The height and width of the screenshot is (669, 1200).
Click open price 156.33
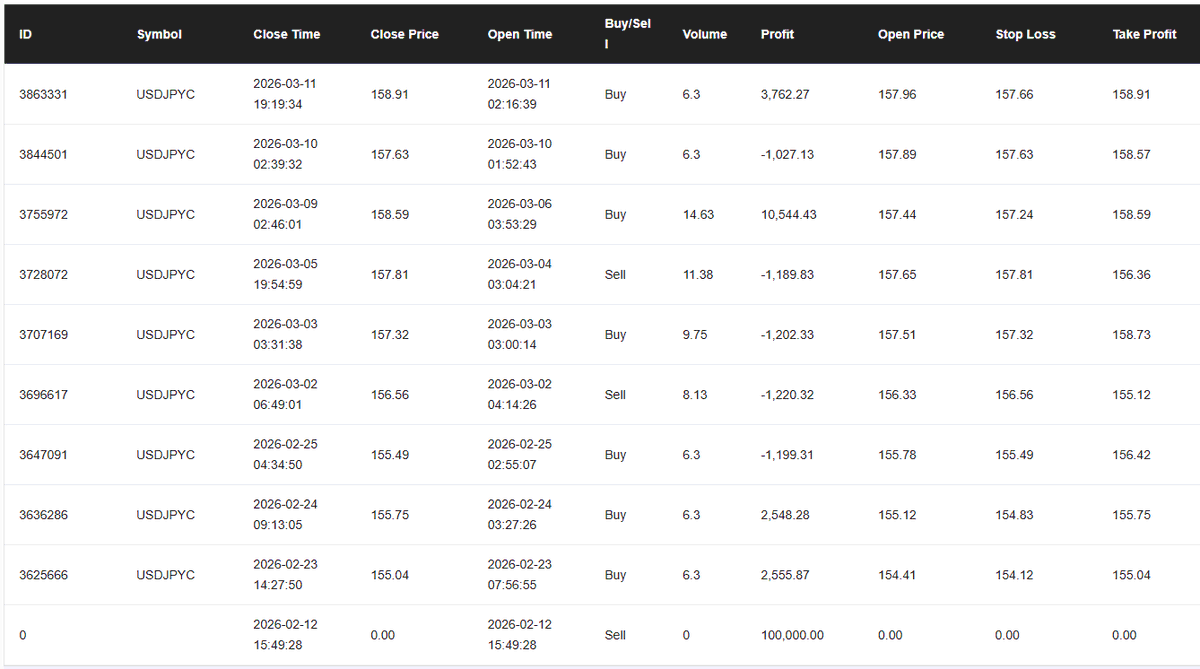point(897,394)
